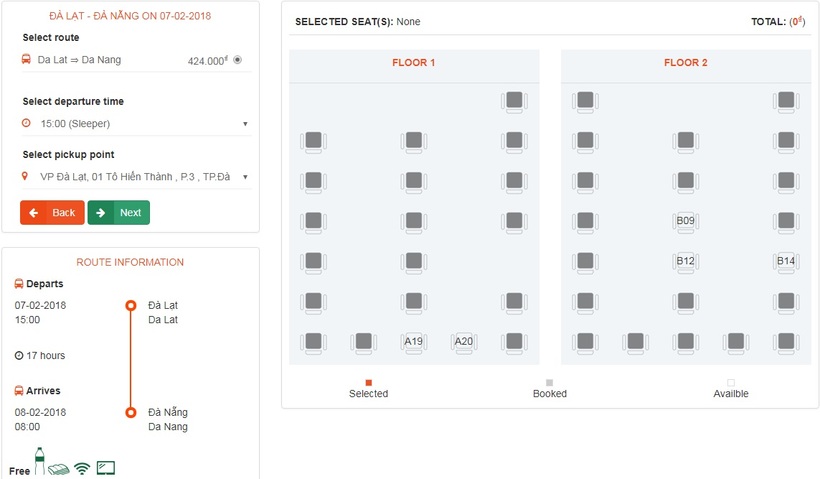
Task: Click the Đà Nẵng arrival marker on route line
Action: 131,413
